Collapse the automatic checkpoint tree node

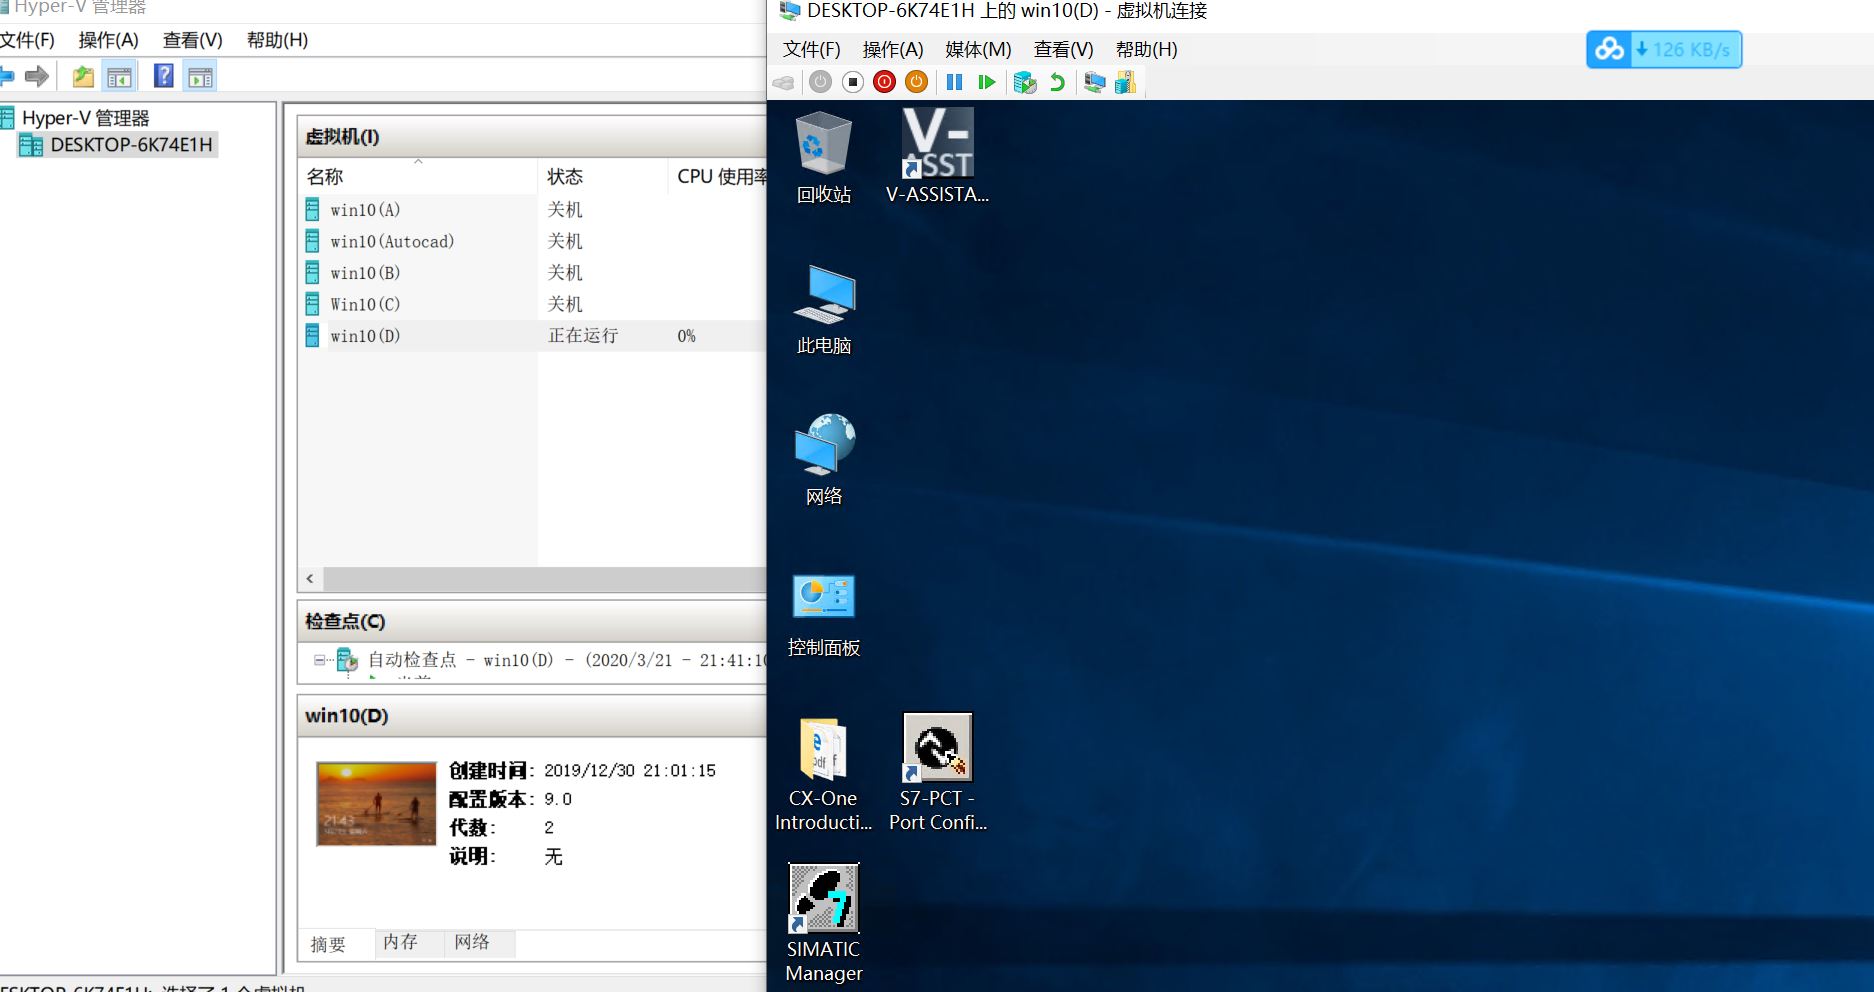(319, 660)
